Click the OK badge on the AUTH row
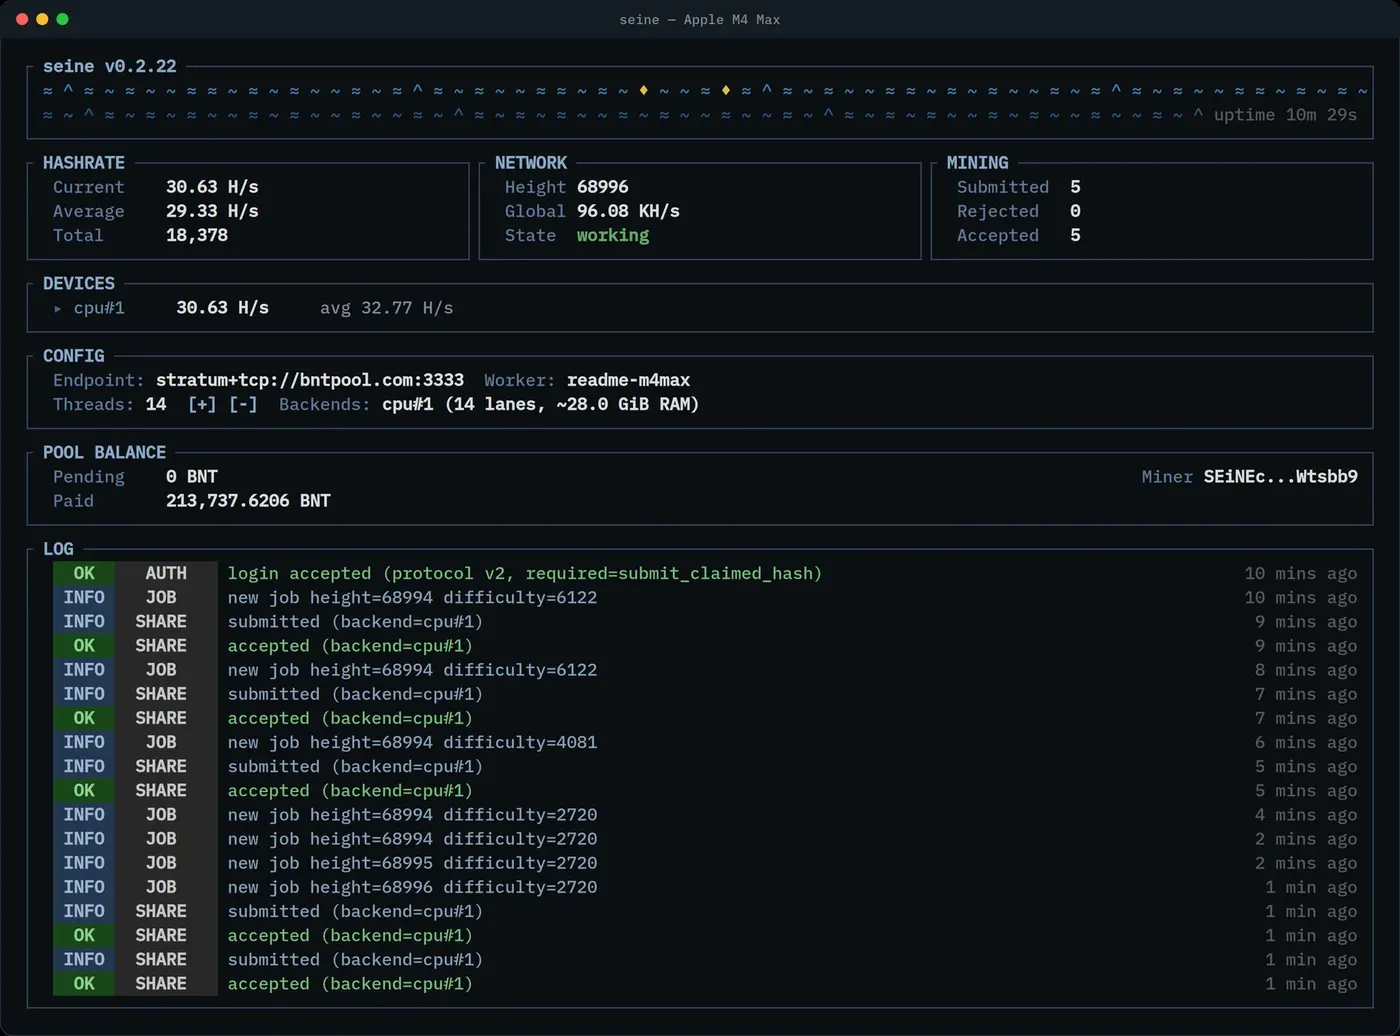This screenshot has width=1400, height=1036. pyautogui.click(x=84, y=573)
